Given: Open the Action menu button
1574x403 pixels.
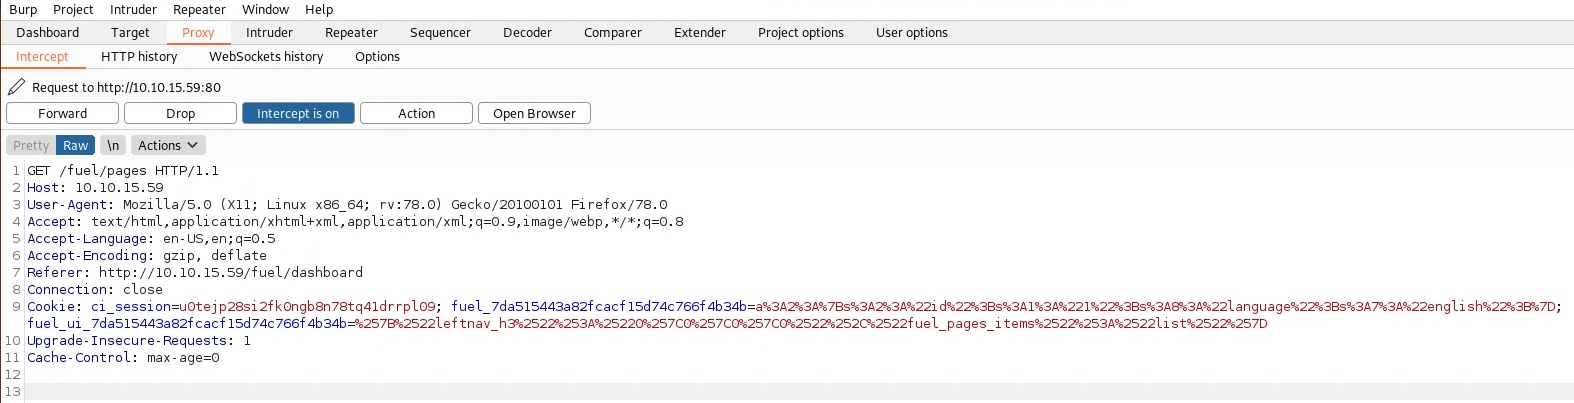Looking at the screenshot, I should tap(416, 114).
